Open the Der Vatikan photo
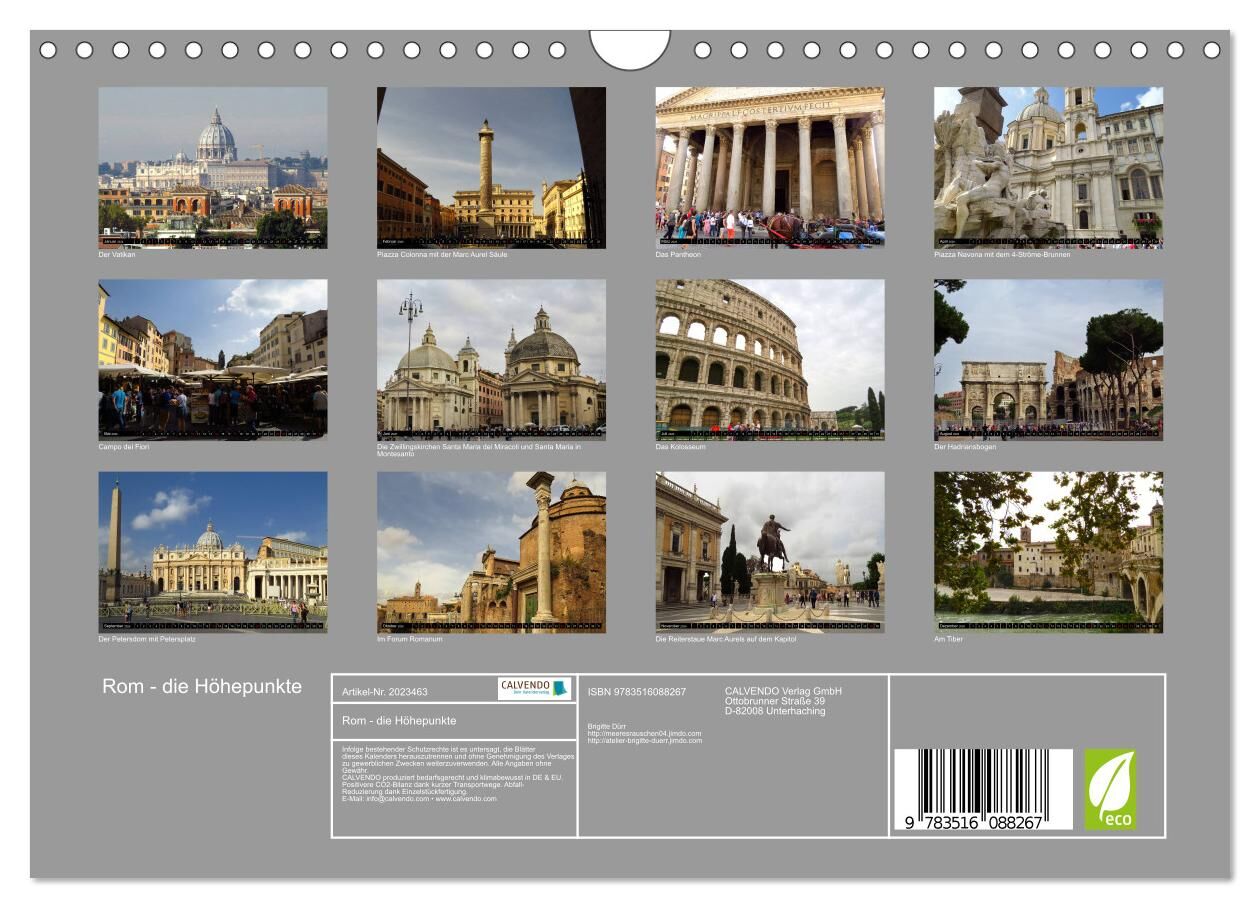1260x908 pixels. click(x=212, y=166)
